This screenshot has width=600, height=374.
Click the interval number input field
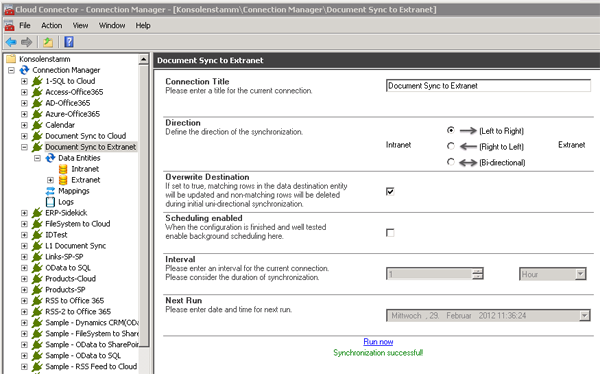pyautogui.click(x=429, y=274)
